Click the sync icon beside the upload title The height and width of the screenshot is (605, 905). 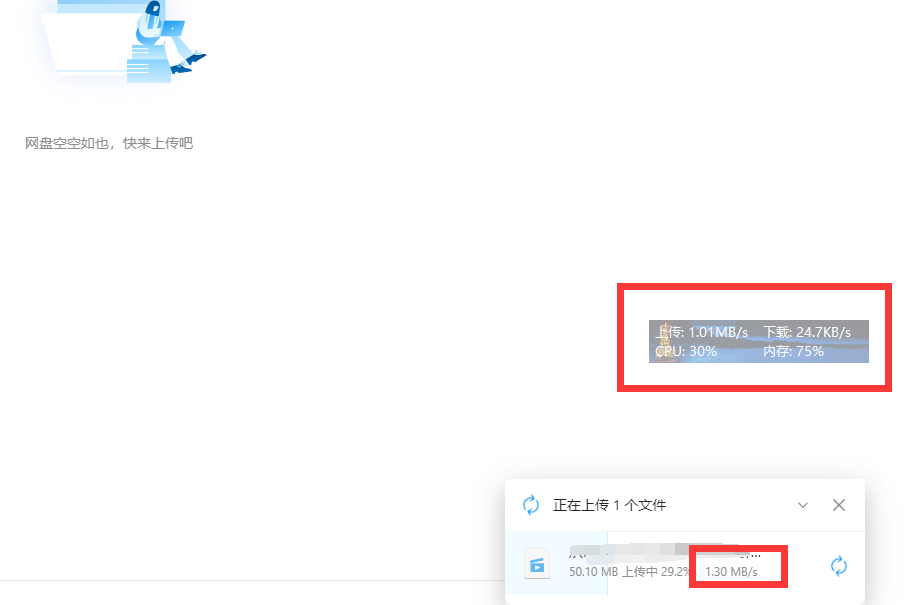(531, 505)
